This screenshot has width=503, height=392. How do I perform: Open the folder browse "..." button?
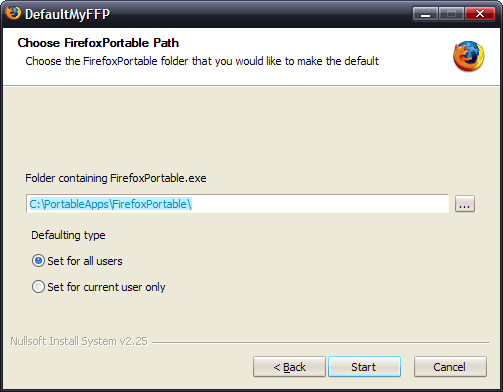click(x=465, y=204)
